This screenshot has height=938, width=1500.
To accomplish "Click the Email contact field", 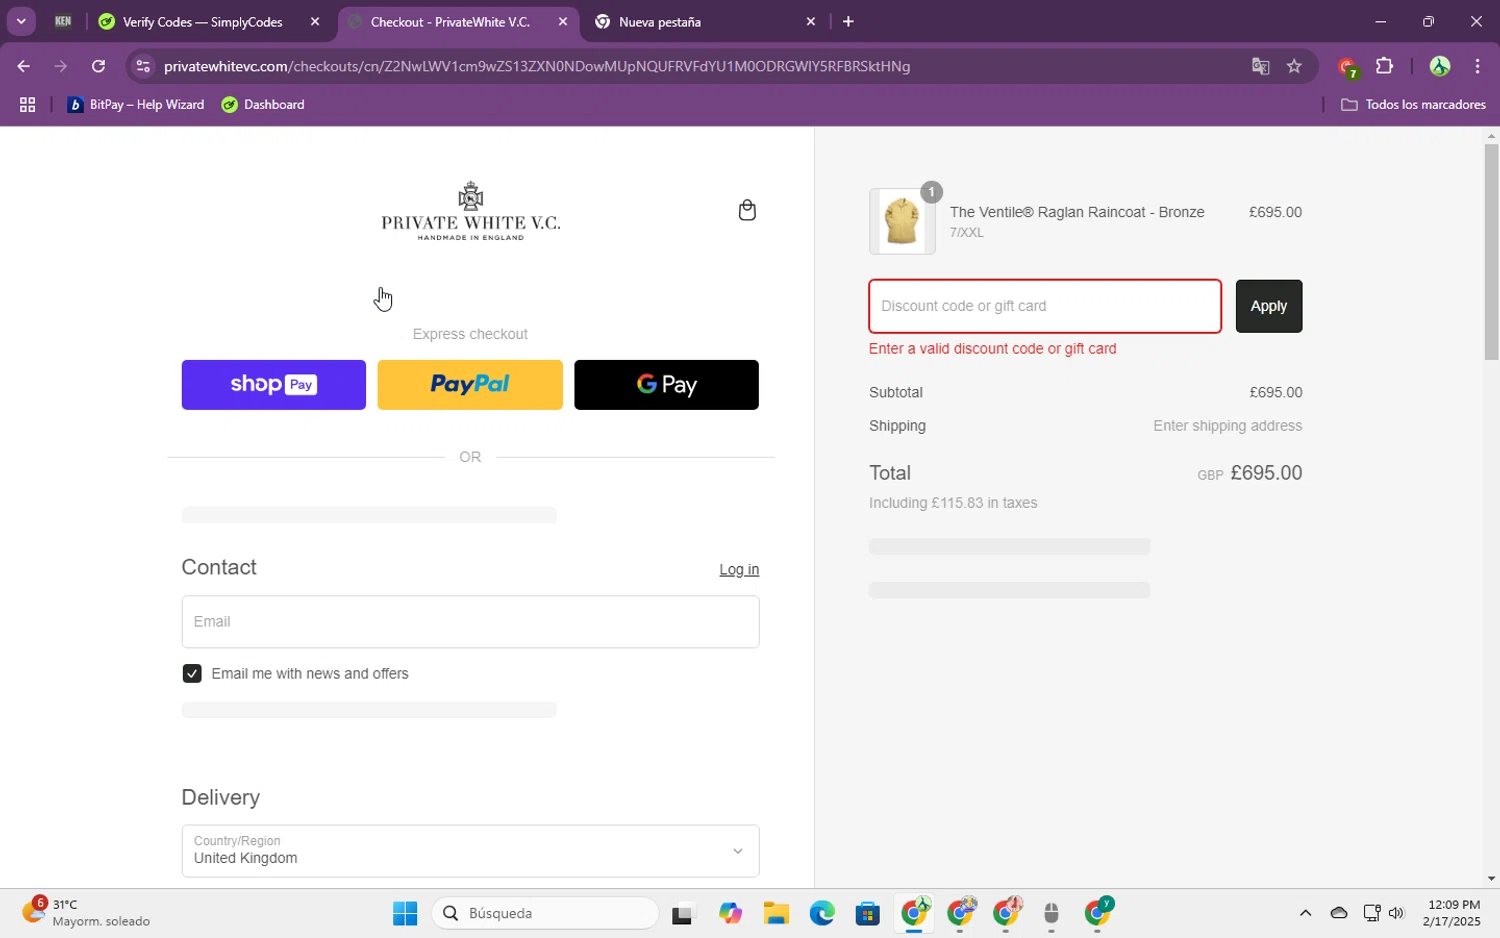I will click(x=470, y=622).
